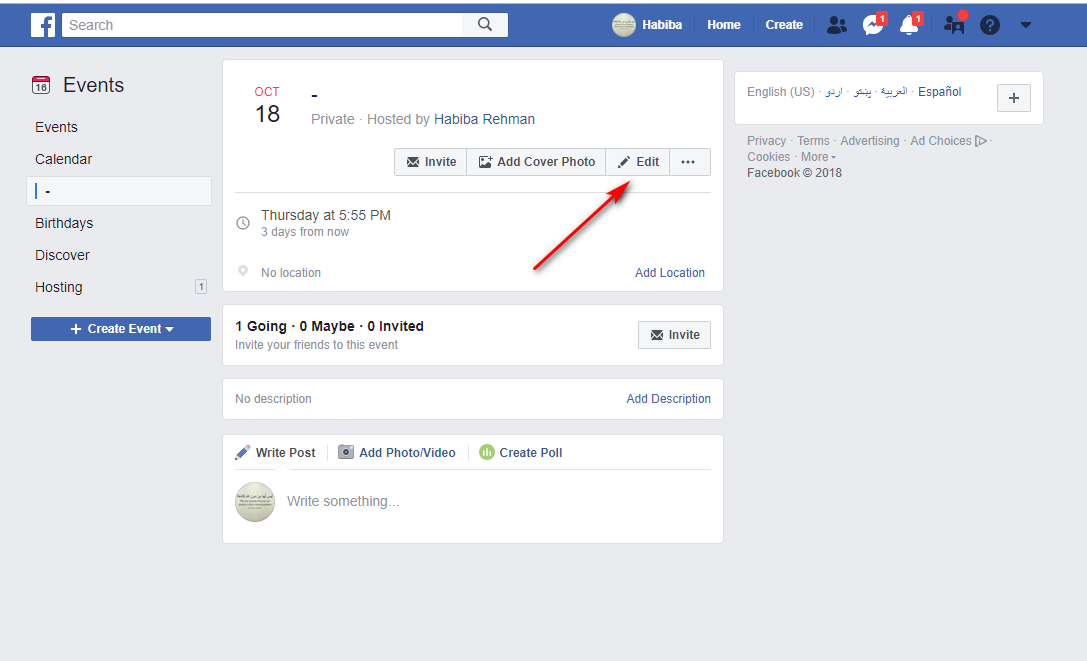1087x661 pixels.
Task: Click the 'No description' text
Action: tap(273, 399)
